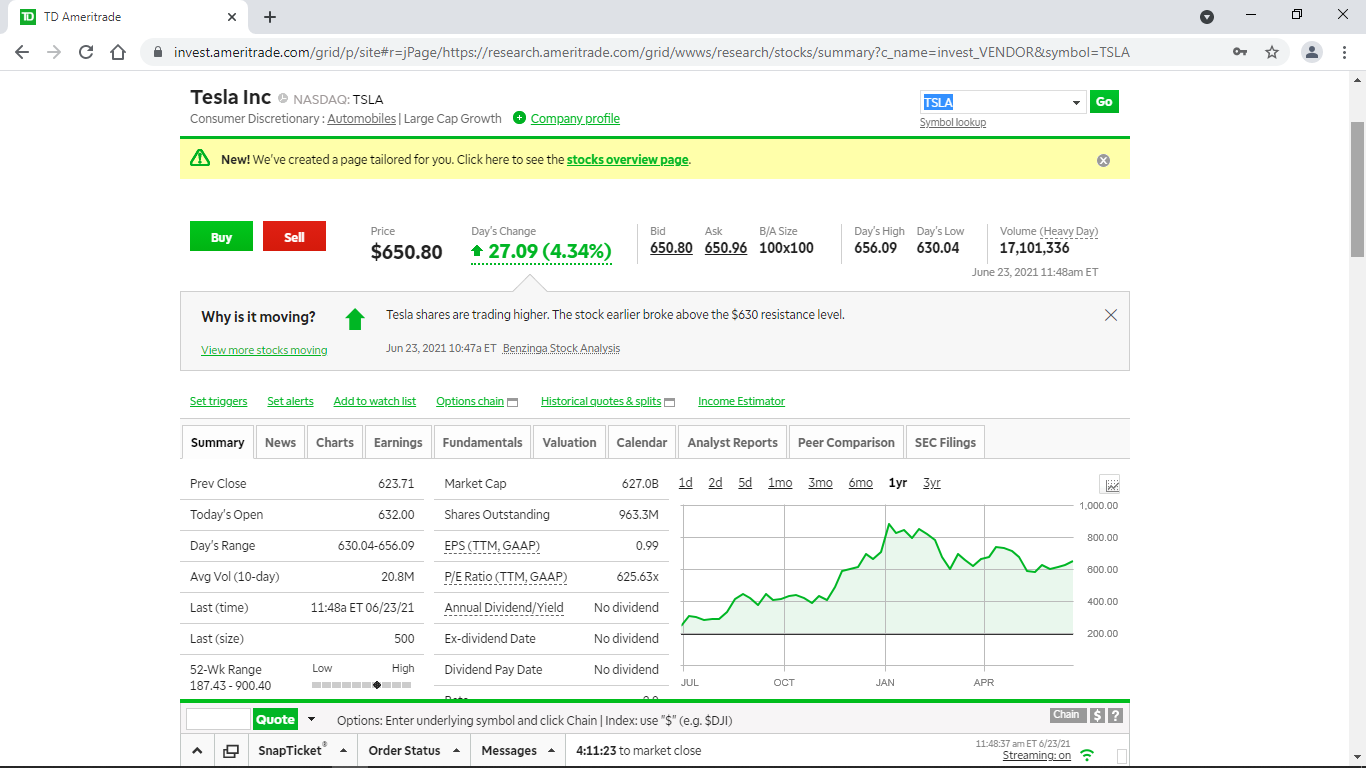Open Benzinga Stock Analysis source link

tap(561, 348)
